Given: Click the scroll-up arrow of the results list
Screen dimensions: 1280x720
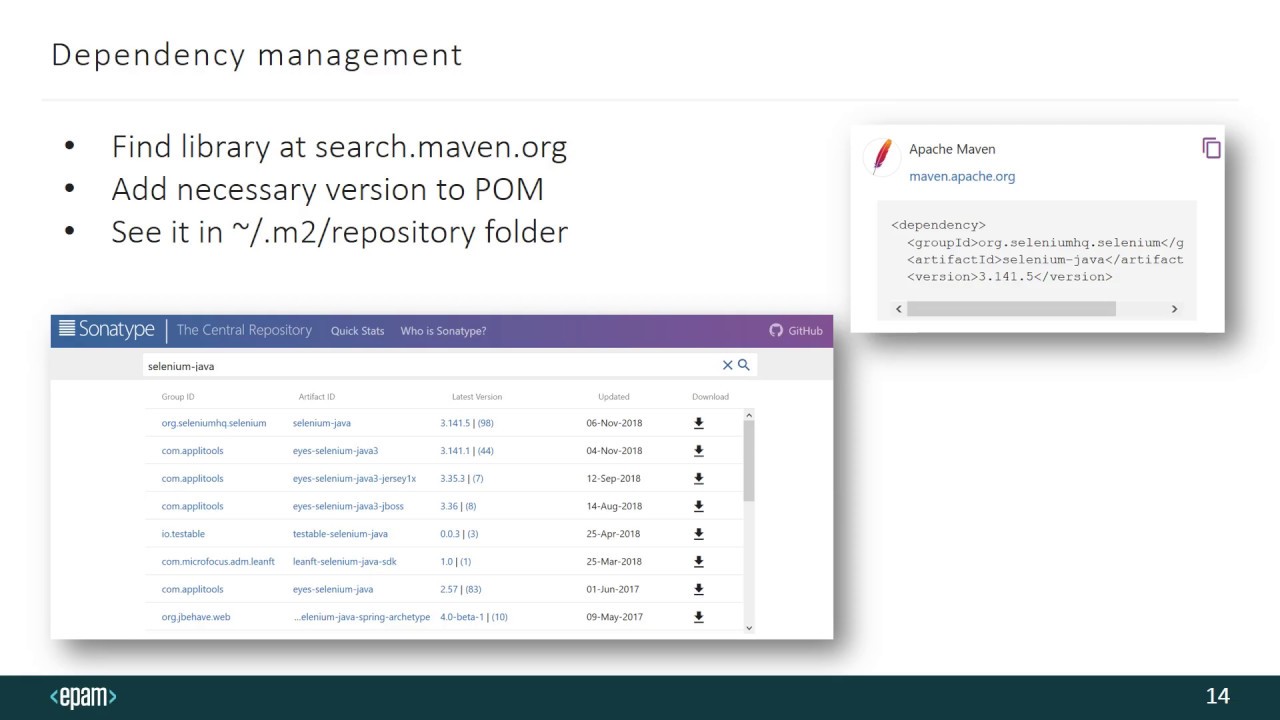Looking at the screenshot, I should click(x=749, y=415).
